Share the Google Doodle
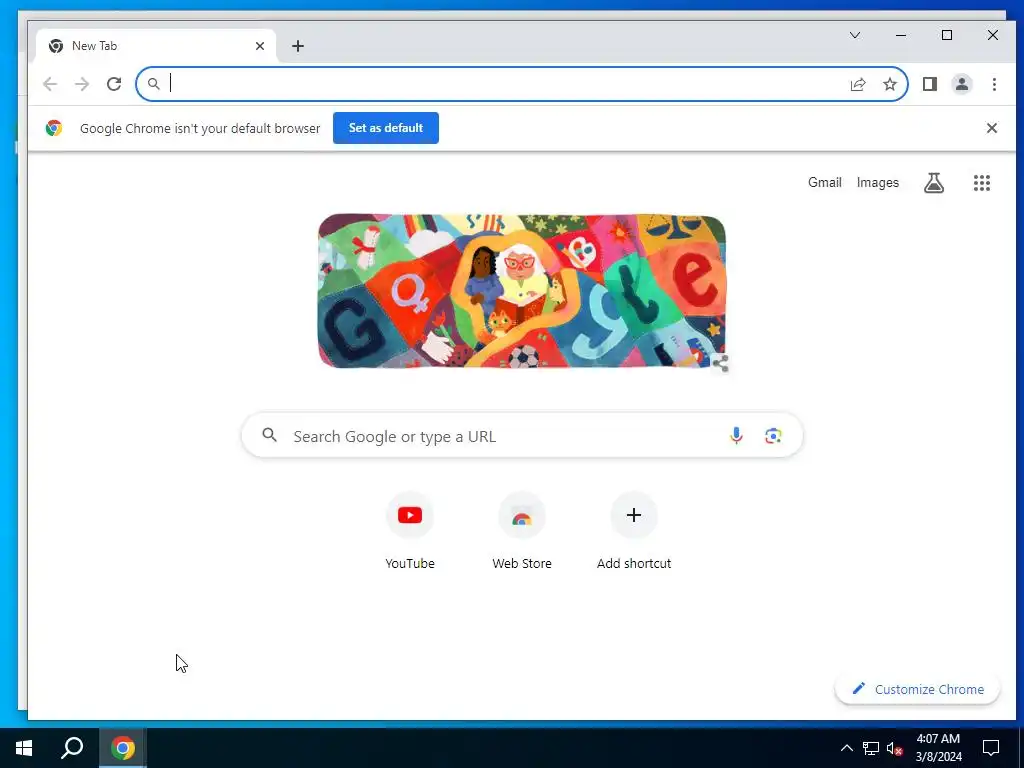Image resolution: width=1024 pixels, height=768 pixels. point(720,363)
